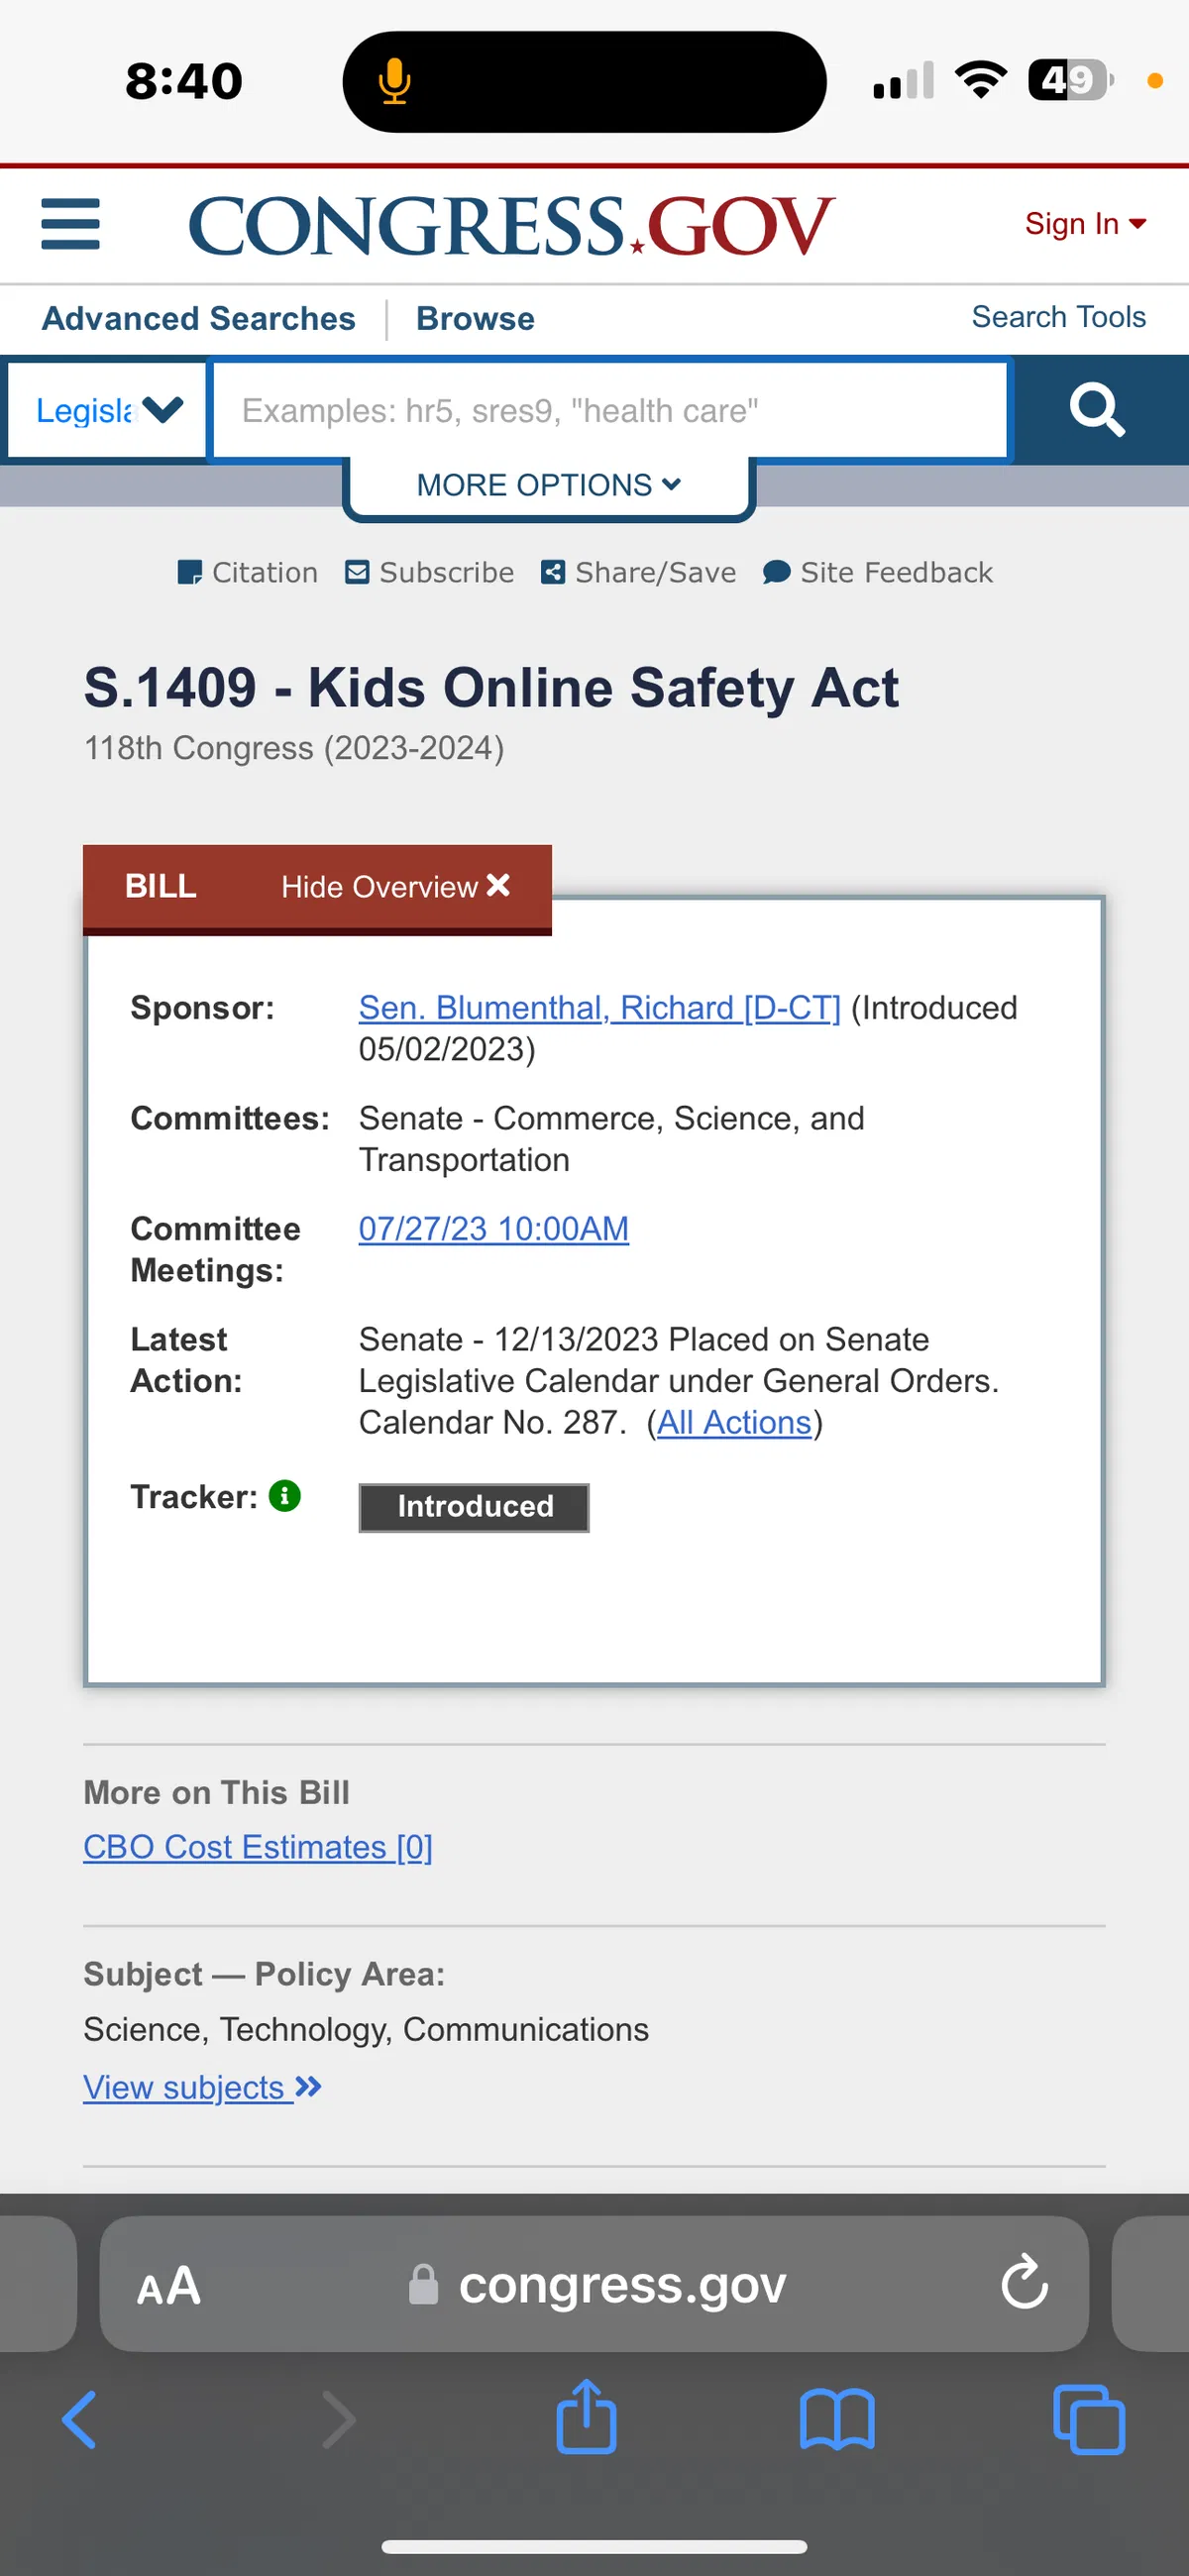Tap Safari's share icon
Viewport: 1189px width, 2576px height.
coord(586,2418)
